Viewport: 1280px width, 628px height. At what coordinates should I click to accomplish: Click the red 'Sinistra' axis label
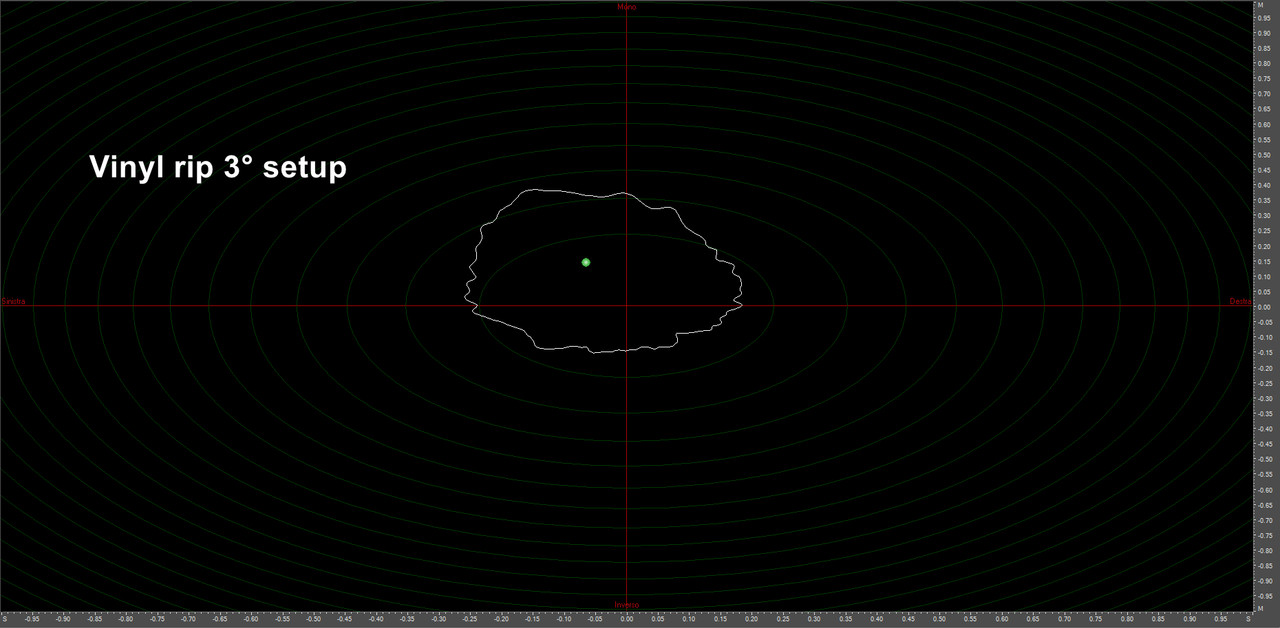click(13, 301)
